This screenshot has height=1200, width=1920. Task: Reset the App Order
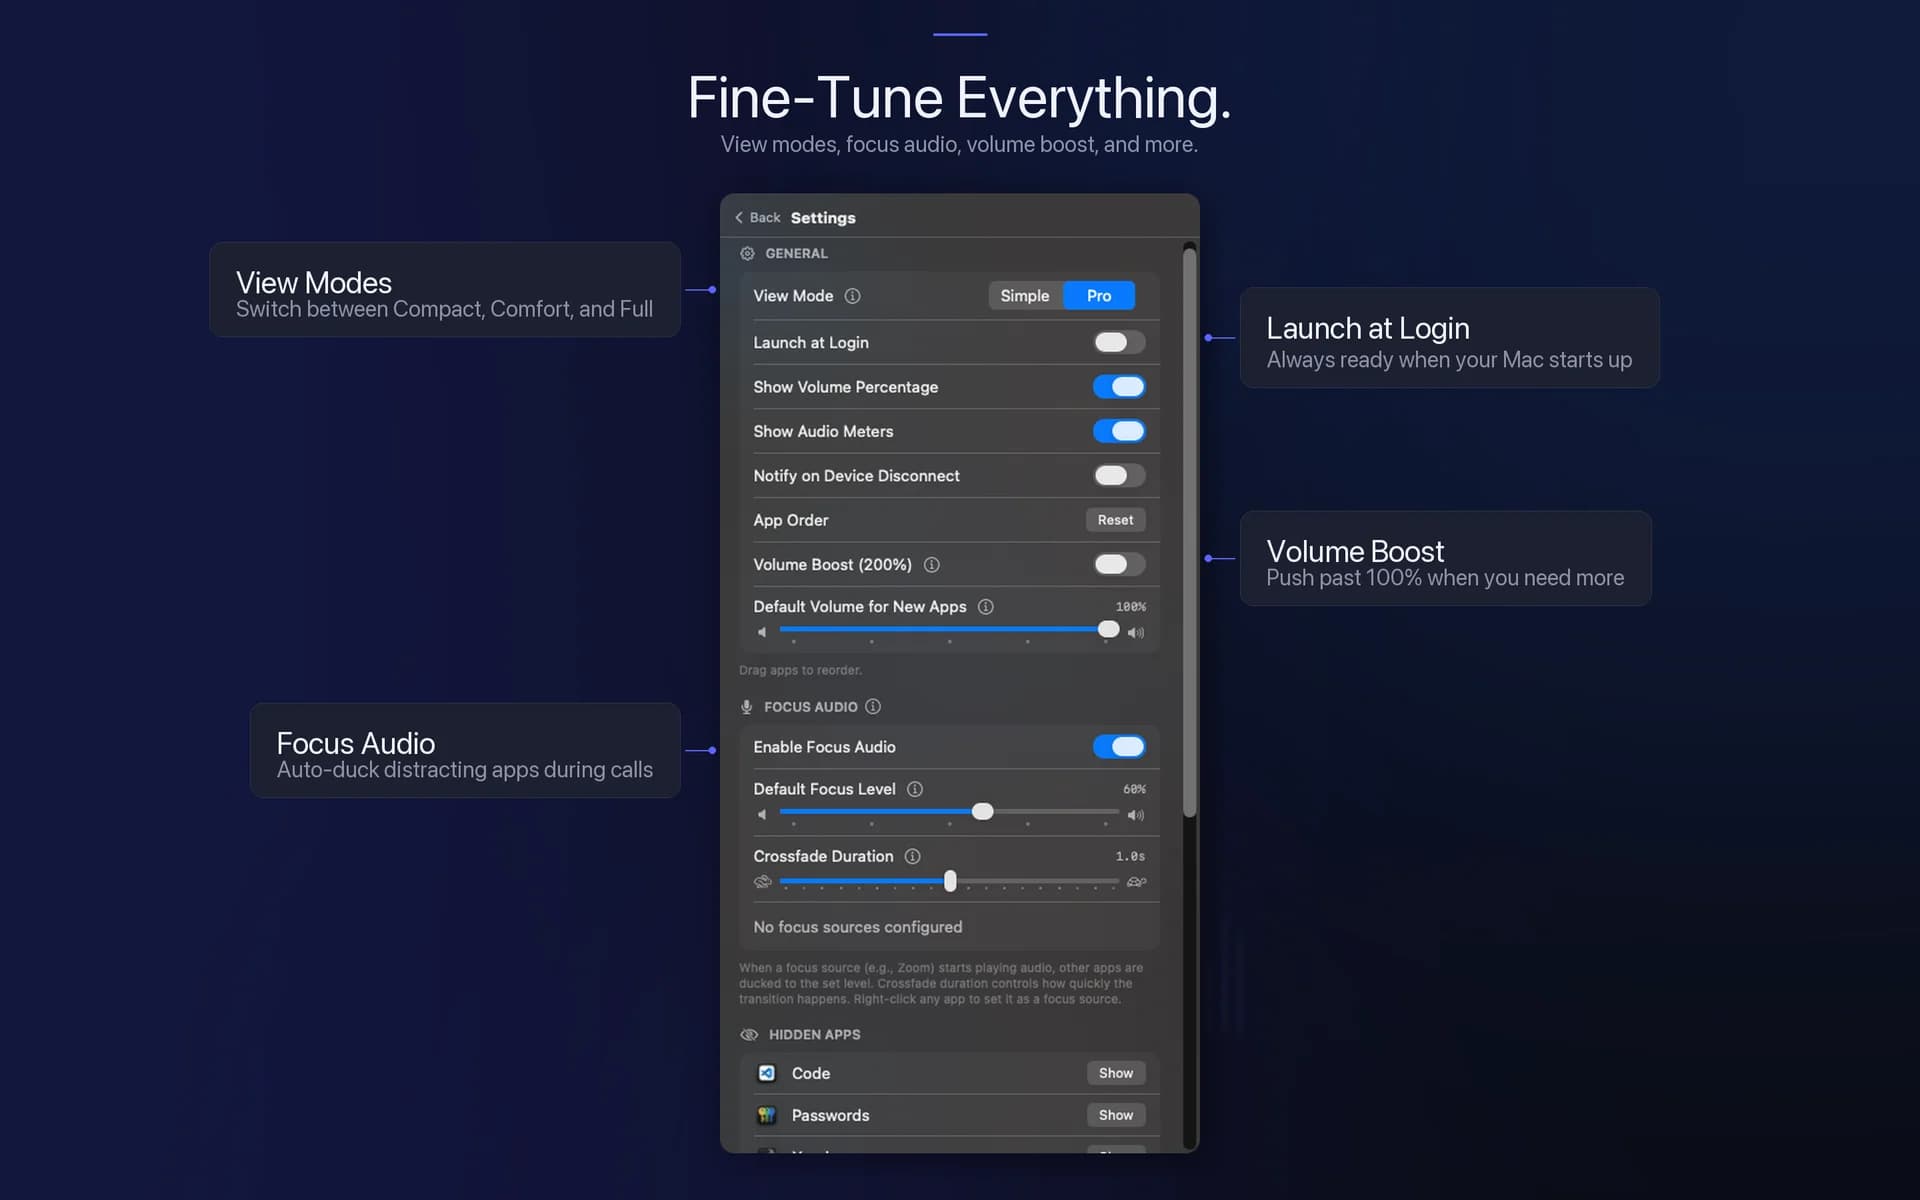click(1115, 520)
